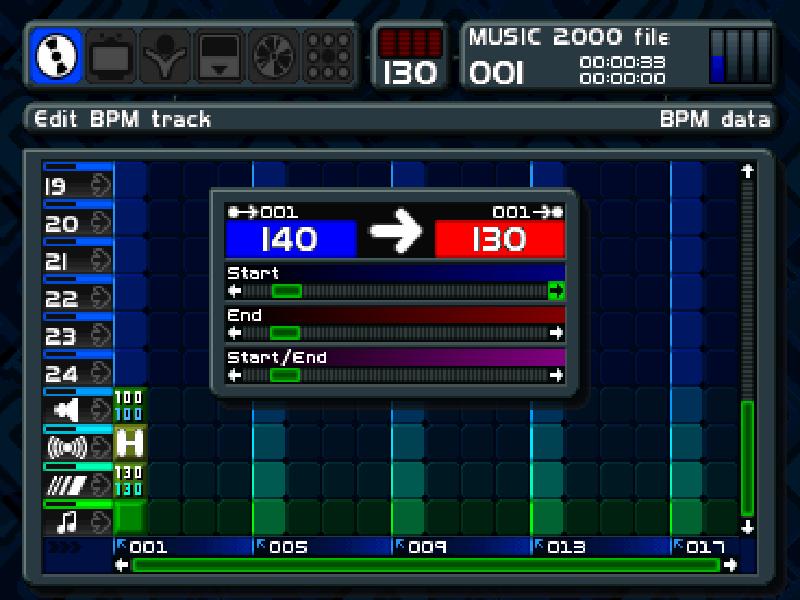Select track number 19 label
The height and width of the screenshot is (600, 800).
pyautogui.click(x=55, y=187)
